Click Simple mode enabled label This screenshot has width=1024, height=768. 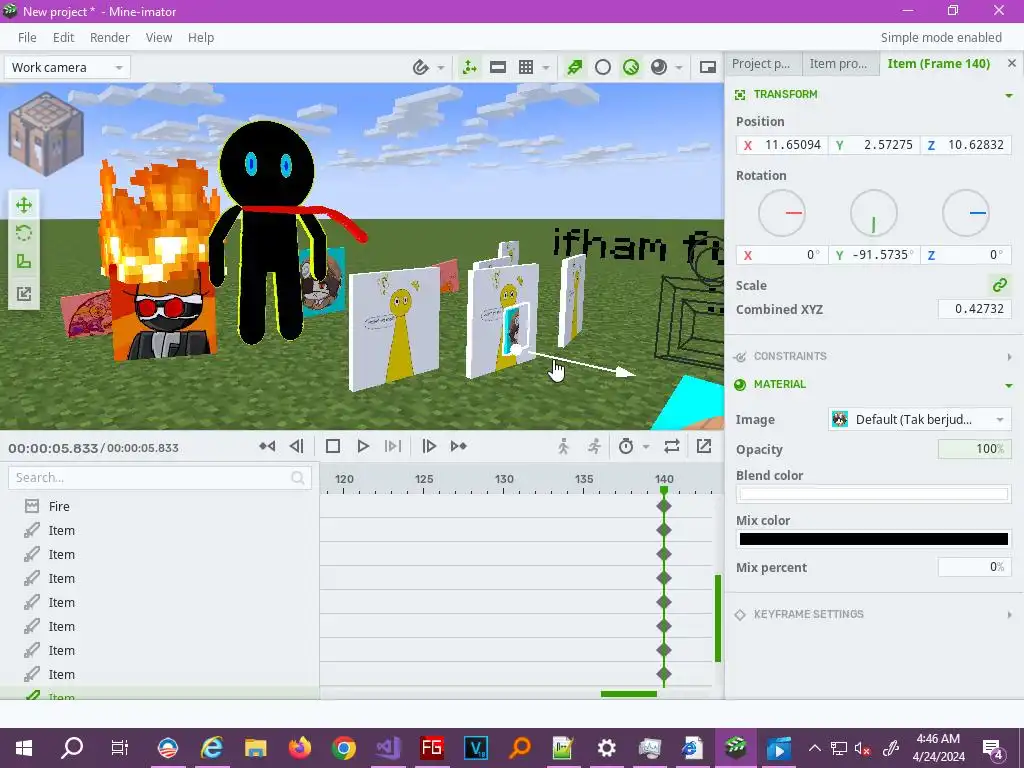941,37
